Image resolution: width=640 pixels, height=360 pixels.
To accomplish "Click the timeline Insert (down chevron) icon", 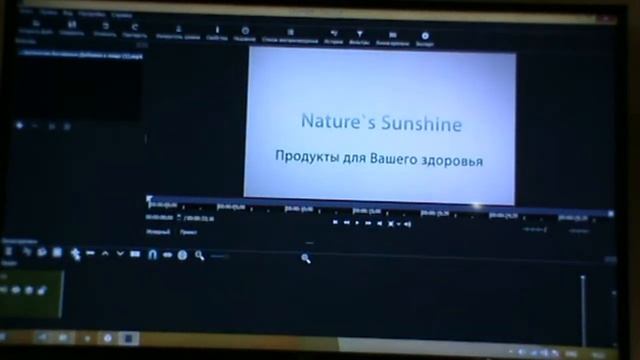I will 120,254.
